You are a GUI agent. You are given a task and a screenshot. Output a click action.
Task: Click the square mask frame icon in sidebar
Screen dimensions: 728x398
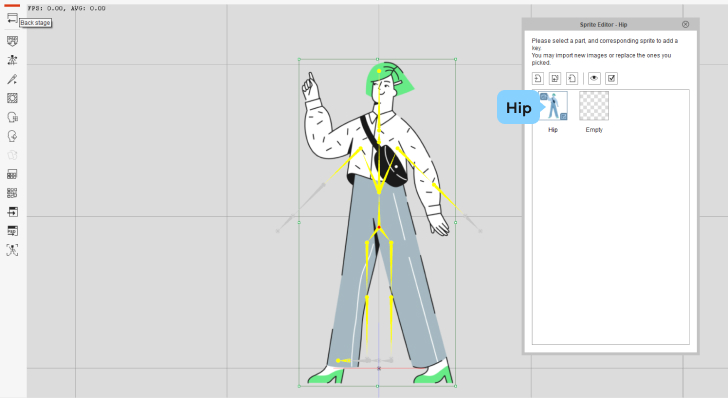[x=12, y=98]
